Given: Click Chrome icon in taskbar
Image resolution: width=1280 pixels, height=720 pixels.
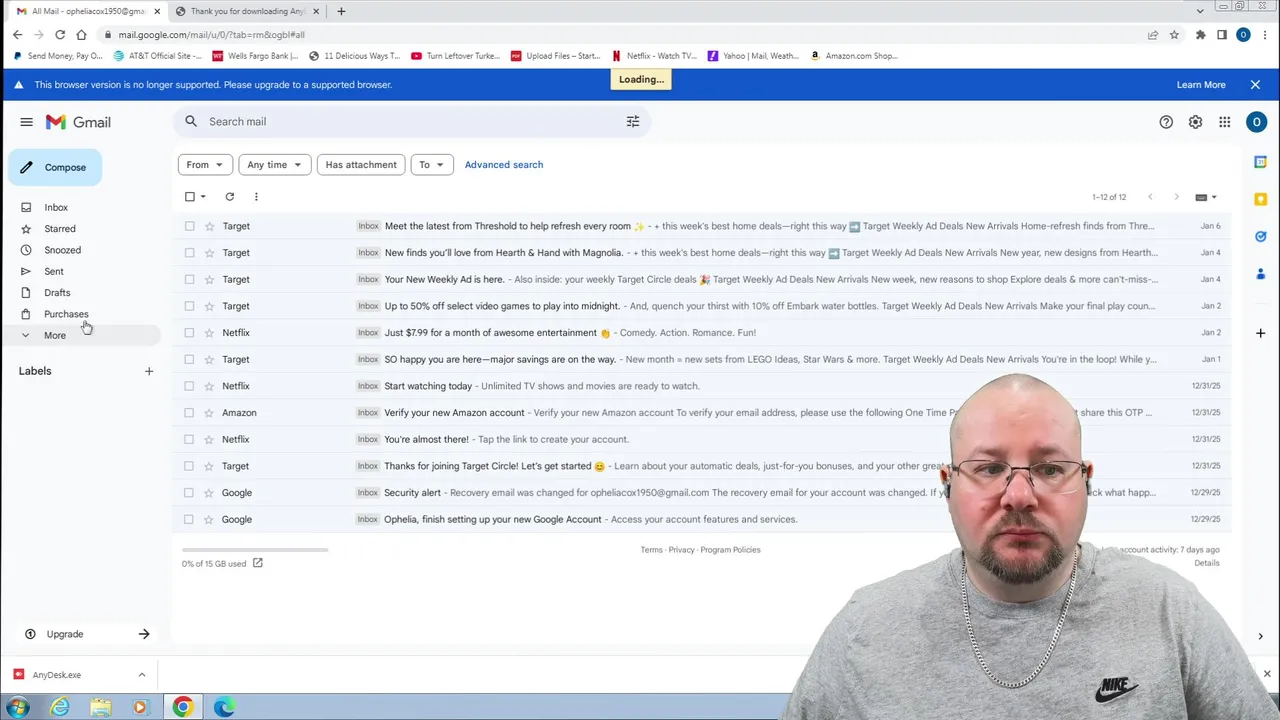Looking at the screenshot, I should (182, 707).
